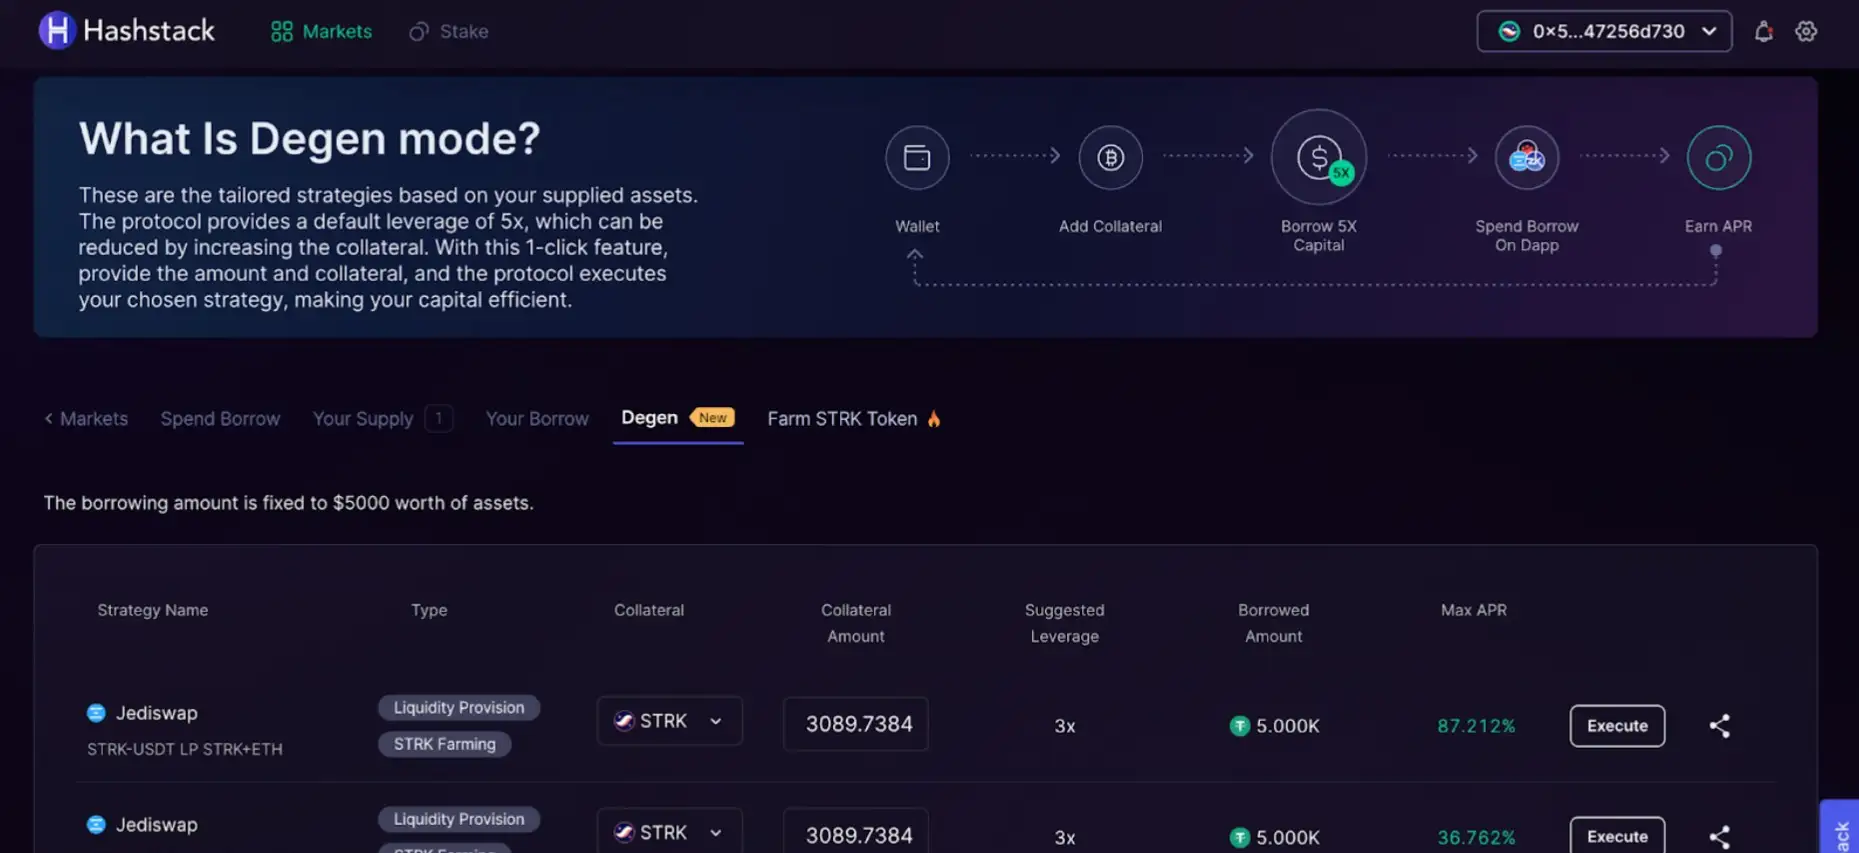Click the Borrow 5X Capital icon
Viewport: 1859px width, 853px height.
click(x=1318, y=158)
